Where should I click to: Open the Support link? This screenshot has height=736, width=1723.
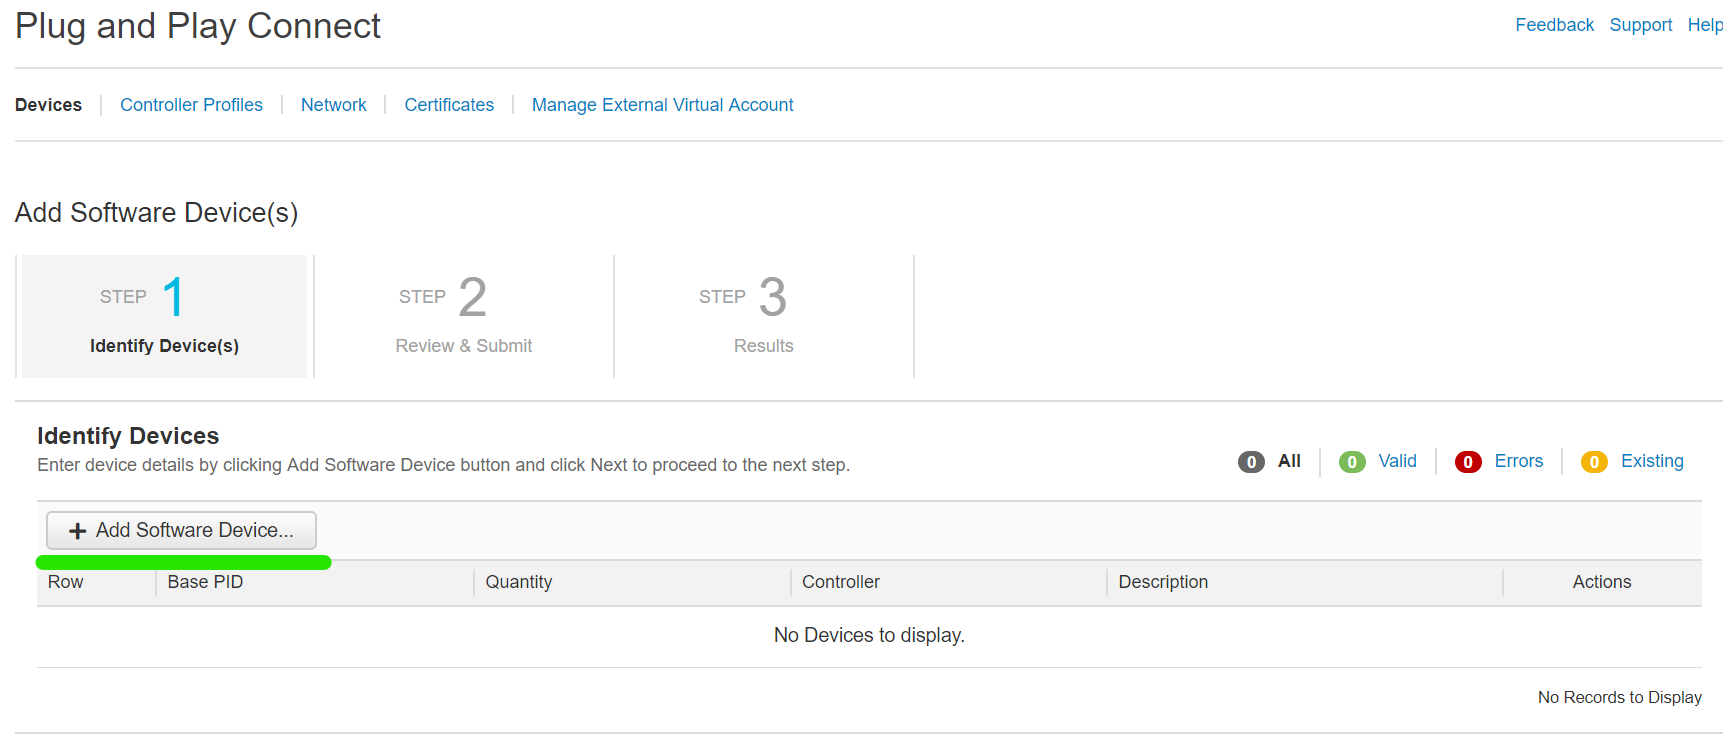click(1640, 25)
